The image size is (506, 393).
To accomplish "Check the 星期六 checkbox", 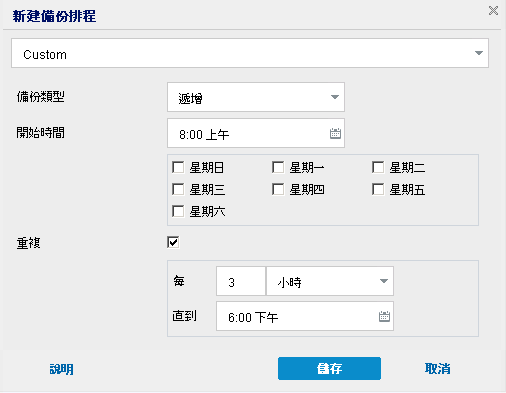I will [x=178, y=211].
